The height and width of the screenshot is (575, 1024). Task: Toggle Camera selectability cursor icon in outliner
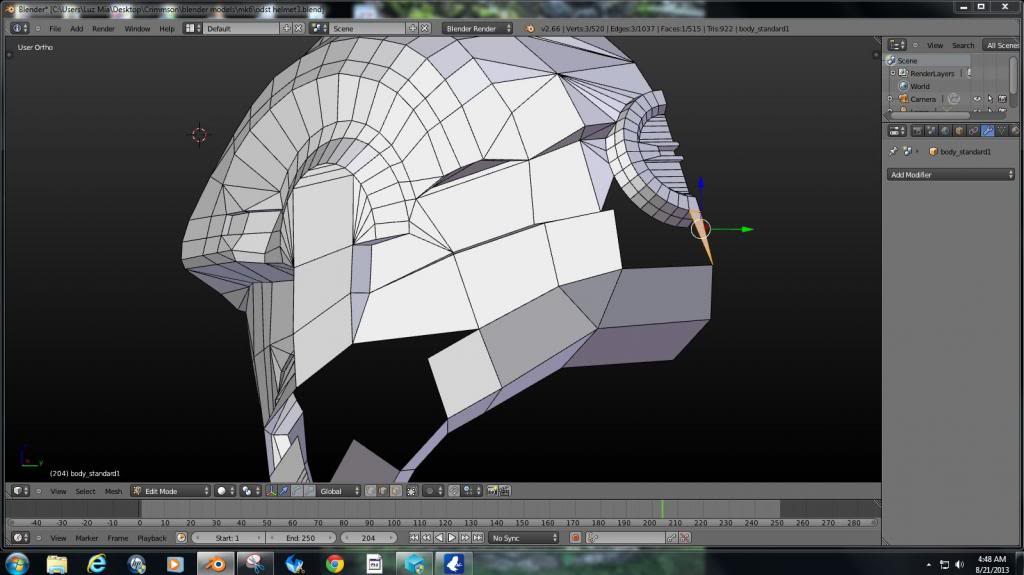(x=990, y=99)
